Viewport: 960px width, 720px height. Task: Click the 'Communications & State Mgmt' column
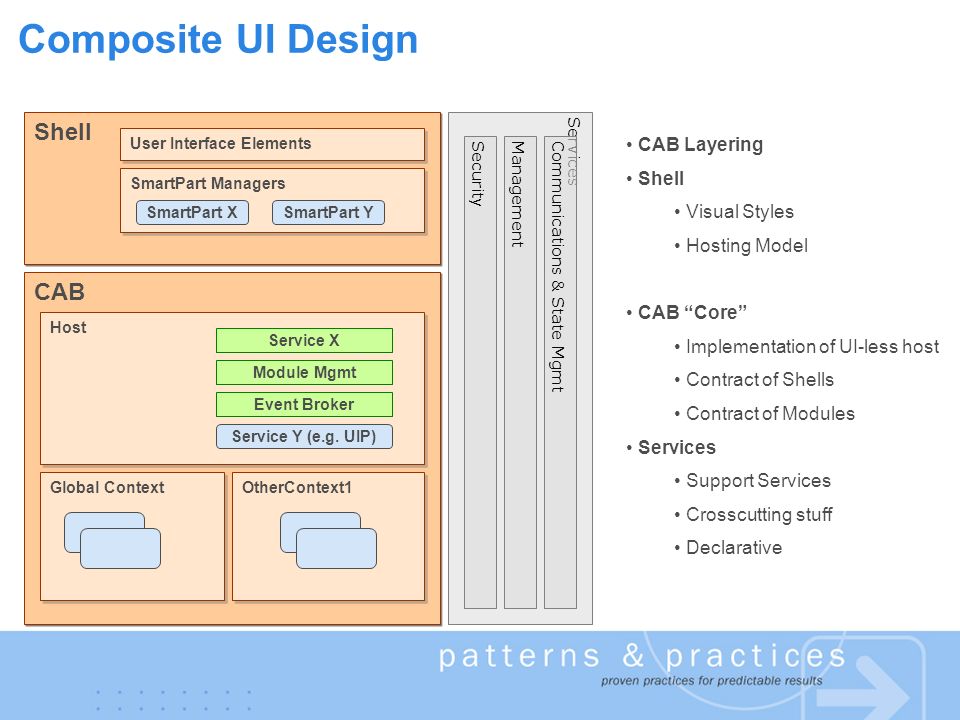pyautogui.click(x=560, y=372)
